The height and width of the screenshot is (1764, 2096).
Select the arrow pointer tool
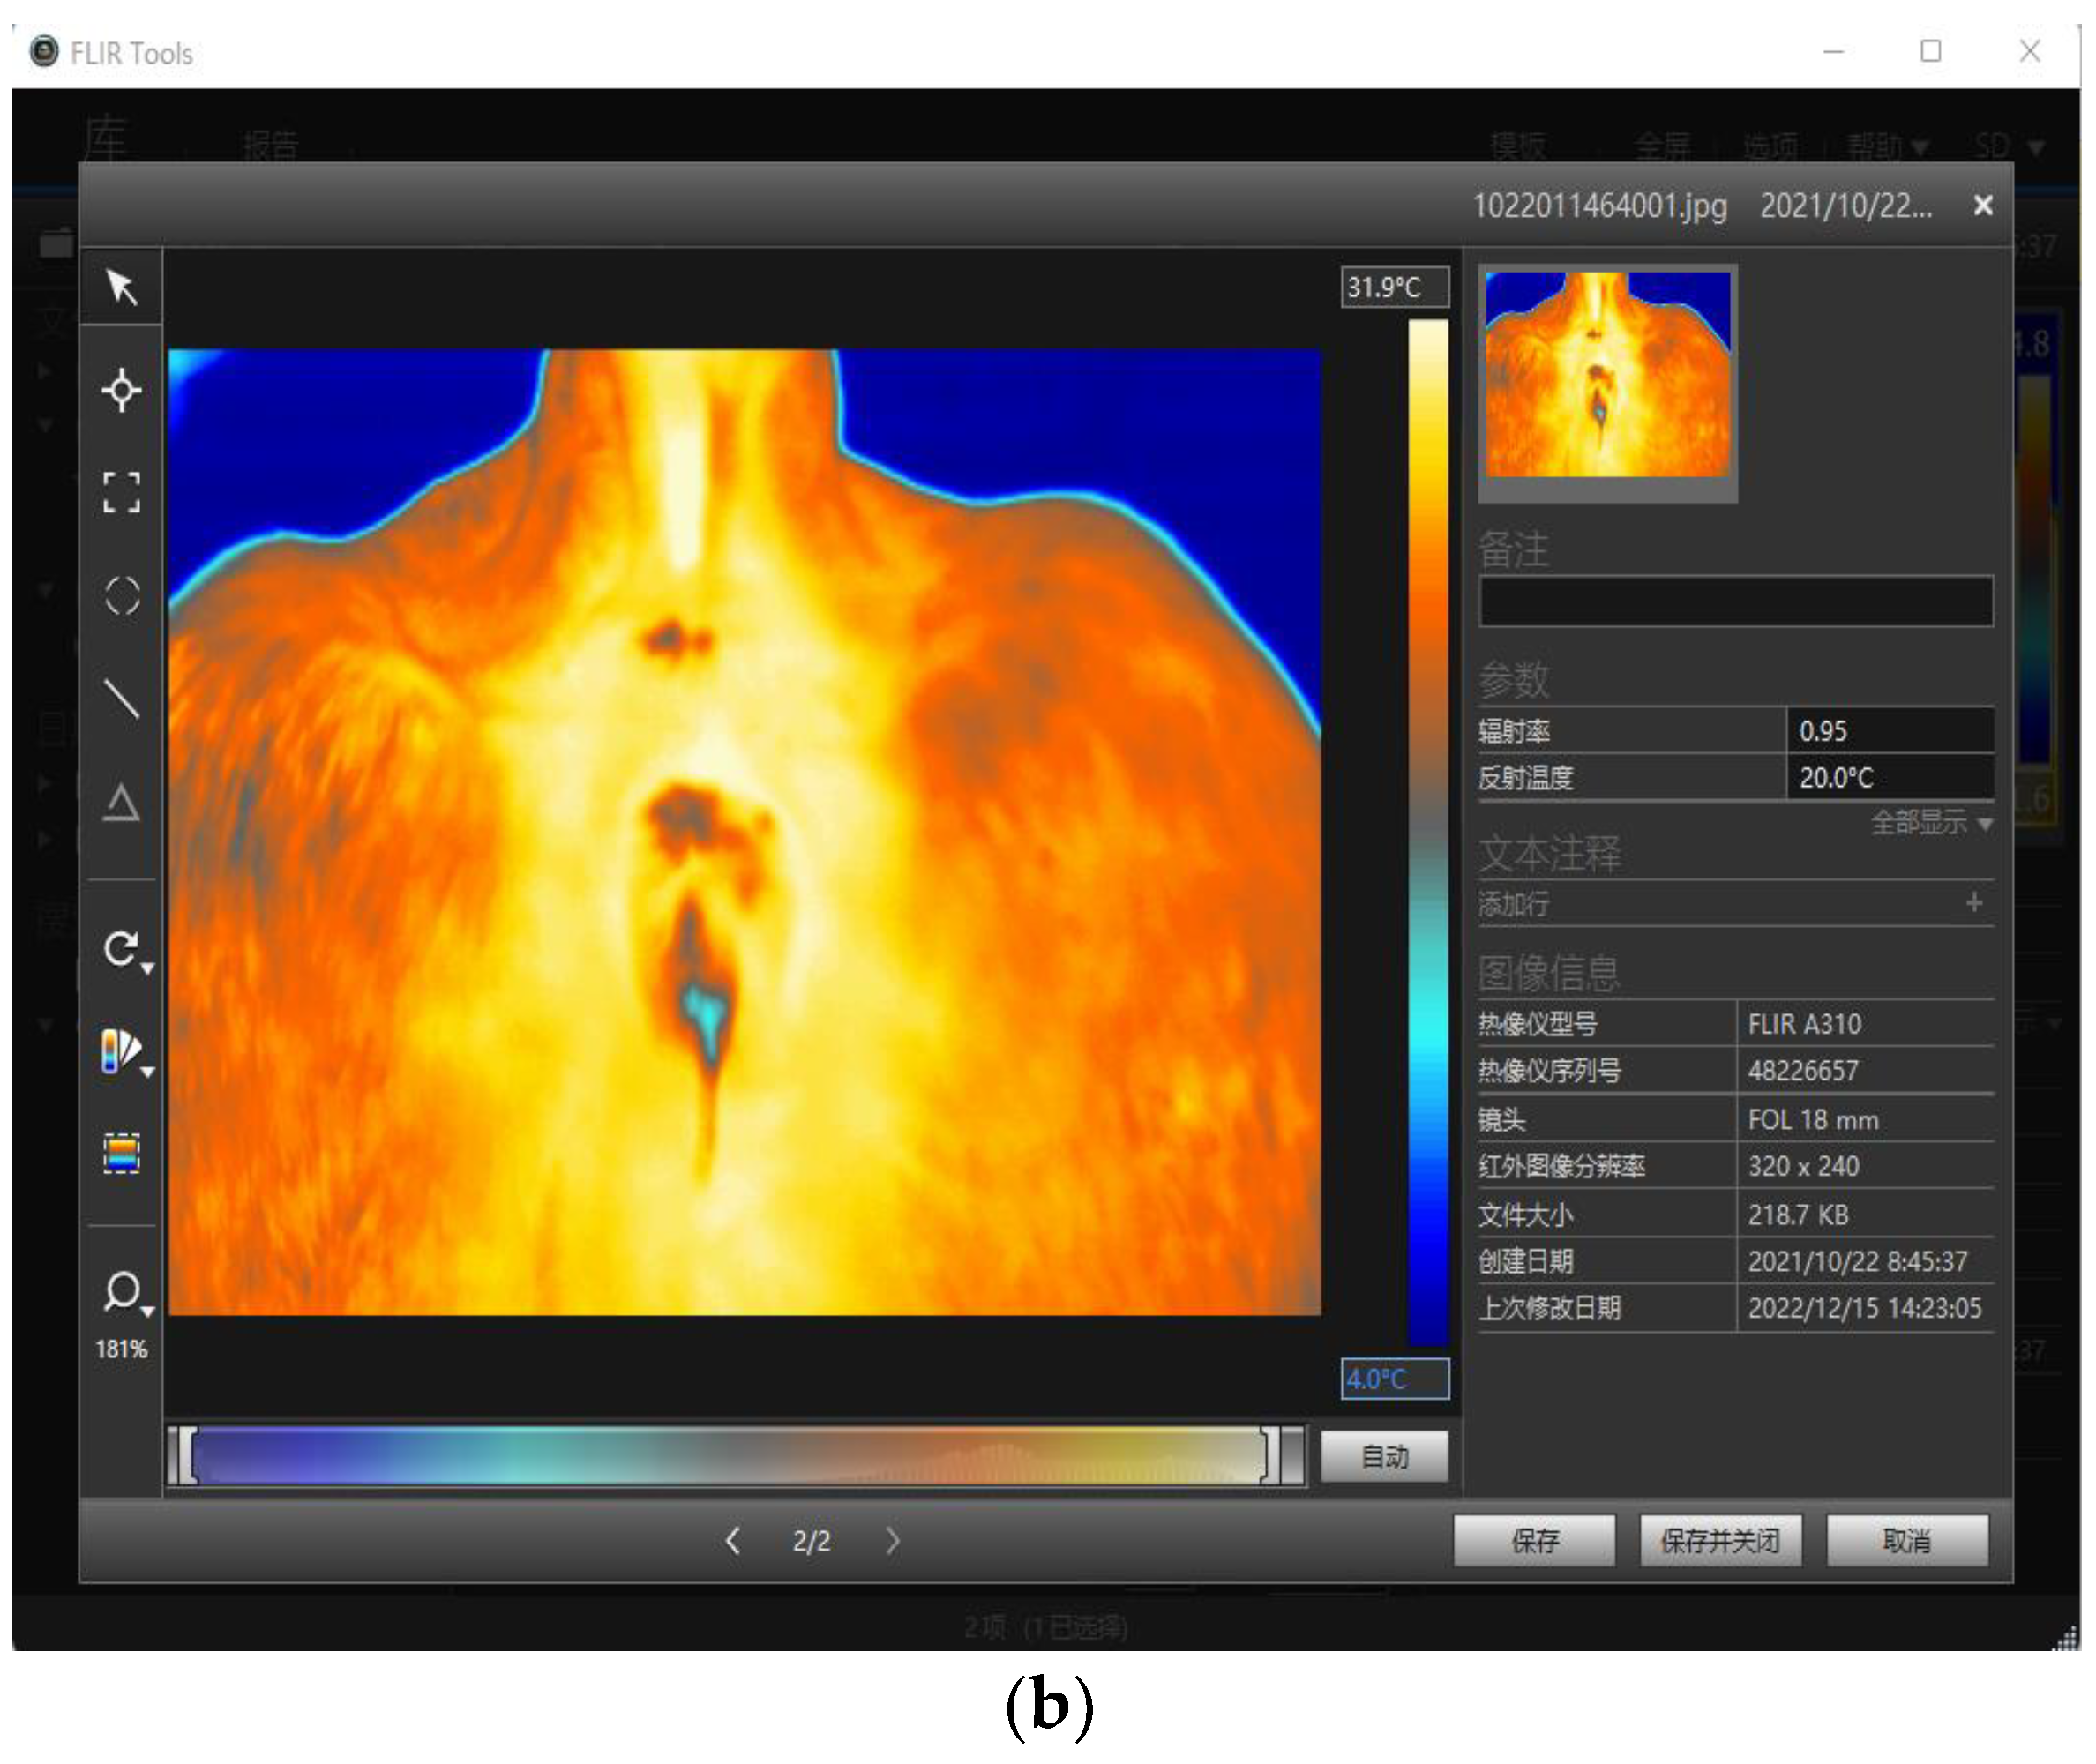121,287
